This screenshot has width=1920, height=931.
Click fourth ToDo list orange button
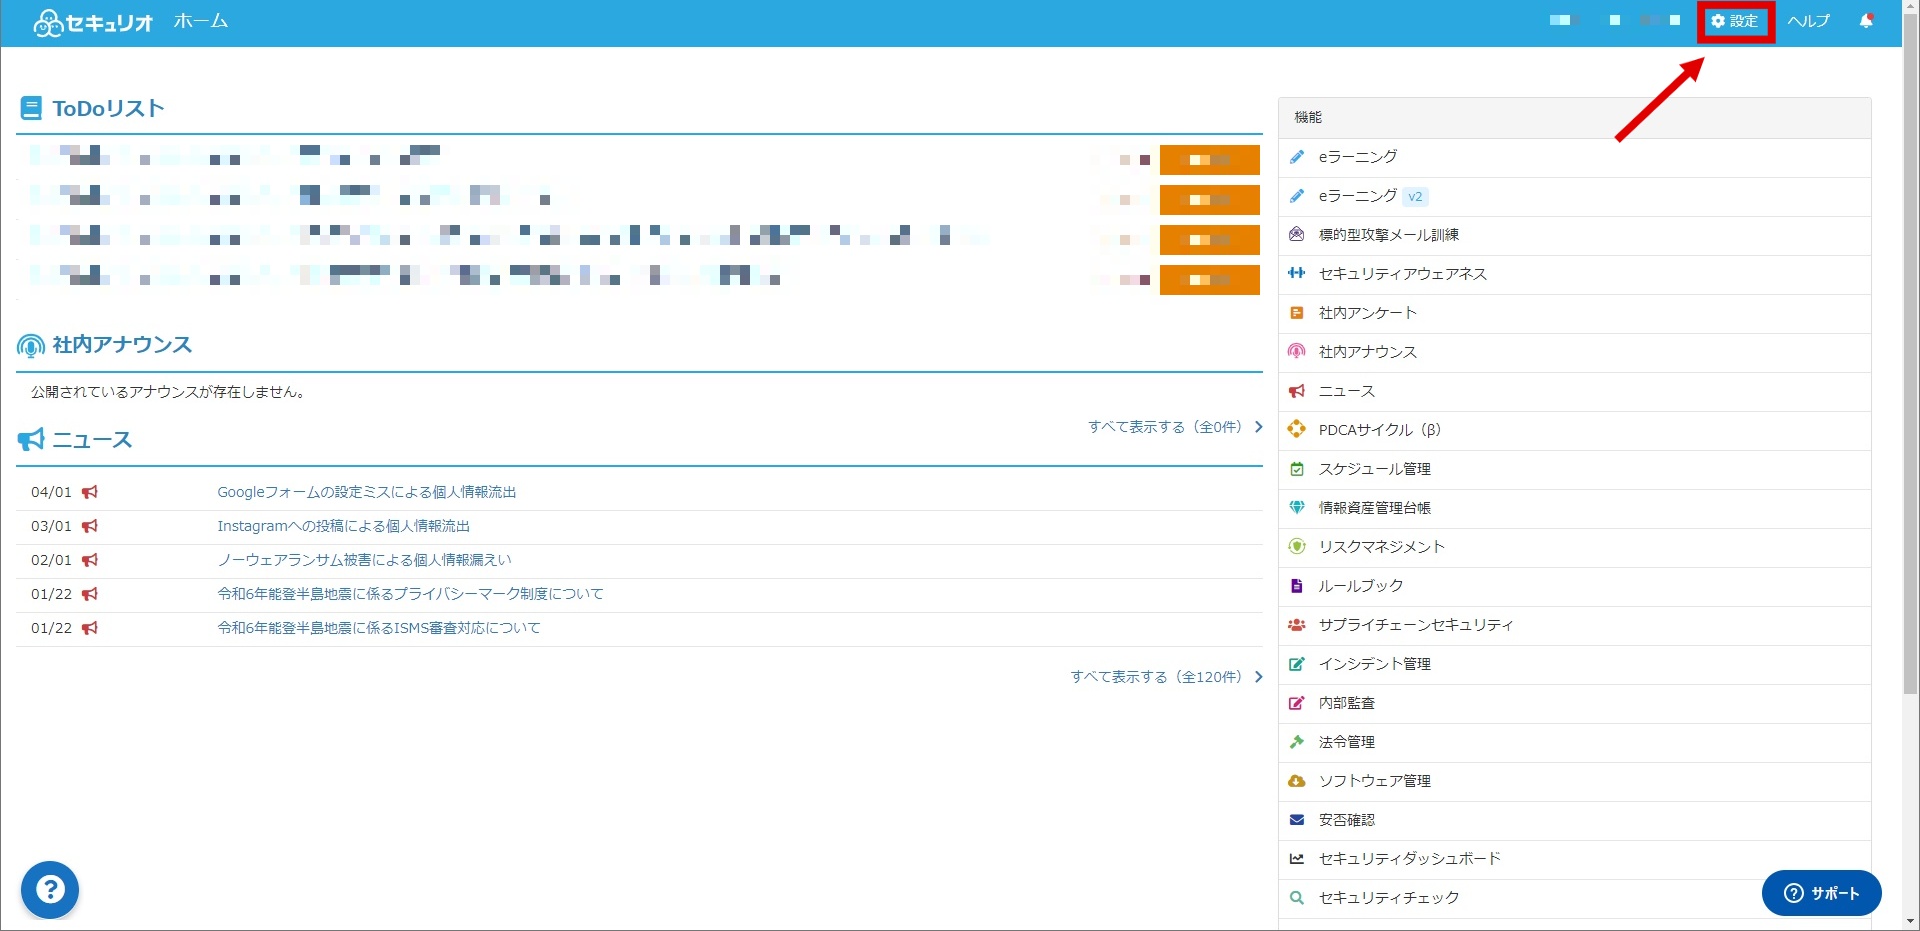(x=1210, y=280)
